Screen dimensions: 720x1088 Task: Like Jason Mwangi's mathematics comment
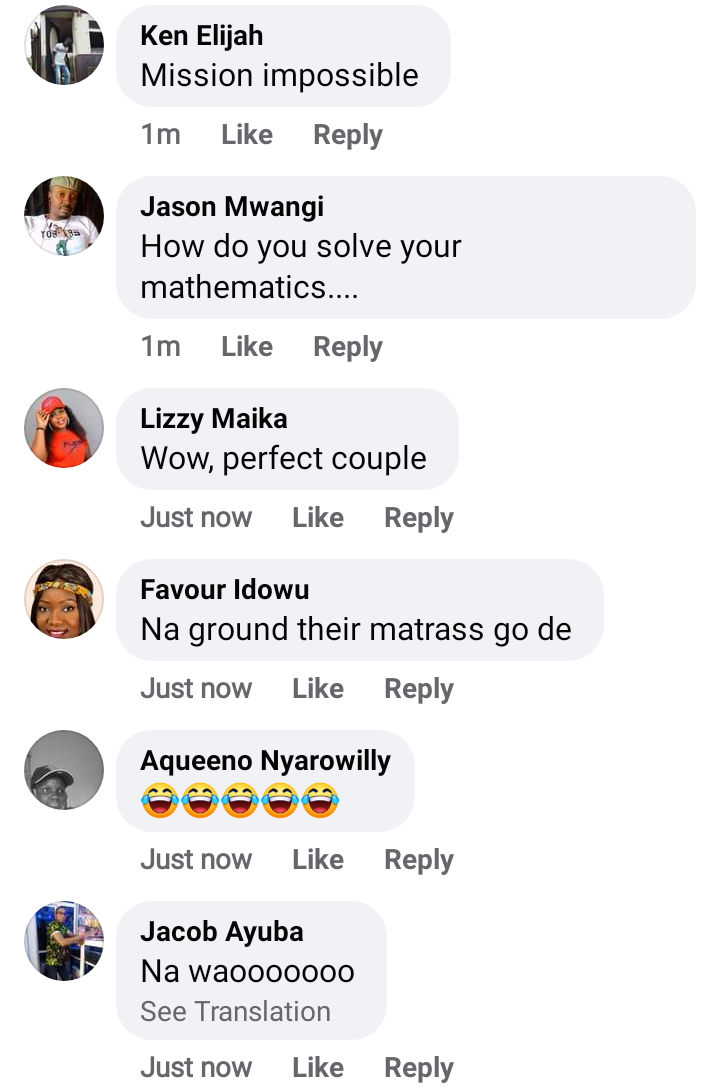point(247,347)
